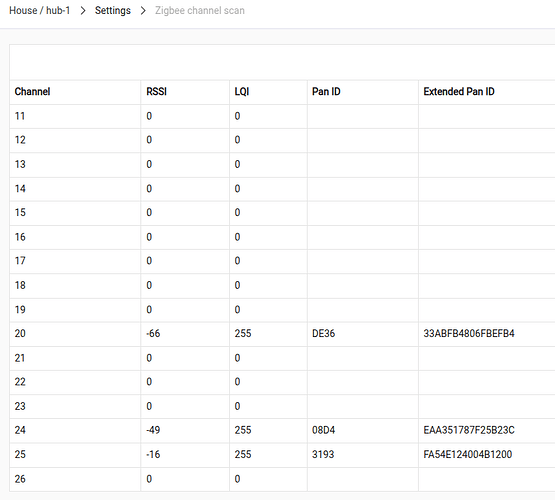Select the channel 24 row

click(x=282, y=431)
